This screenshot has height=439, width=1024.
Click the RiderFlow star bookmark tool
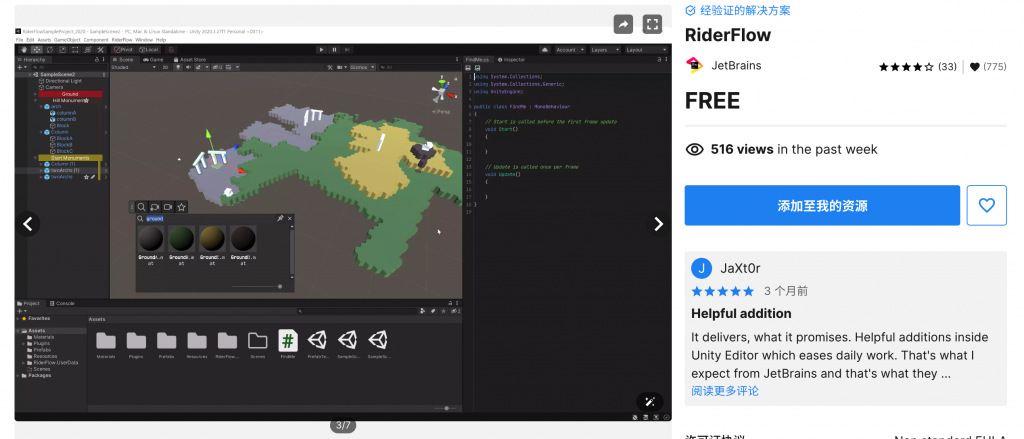click(182, 207)
